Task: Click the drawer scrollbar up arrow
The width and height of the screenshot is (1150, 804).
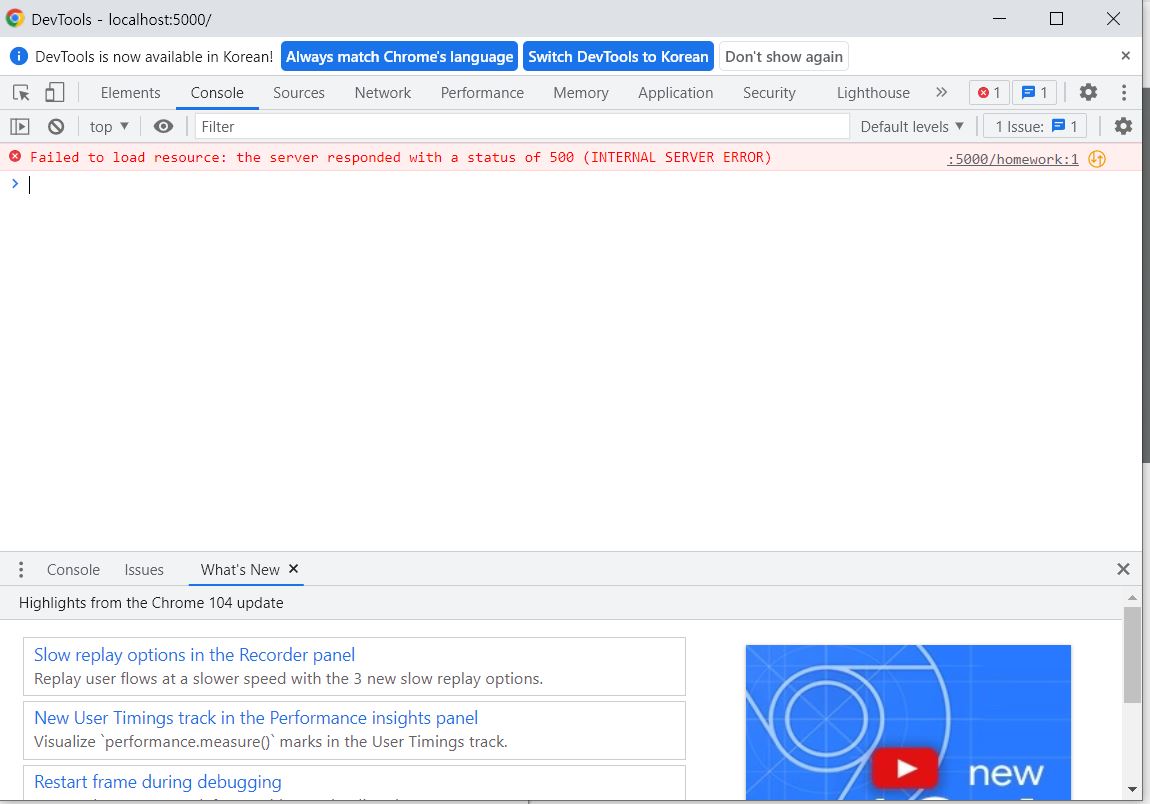Action: pos(1132,597)
